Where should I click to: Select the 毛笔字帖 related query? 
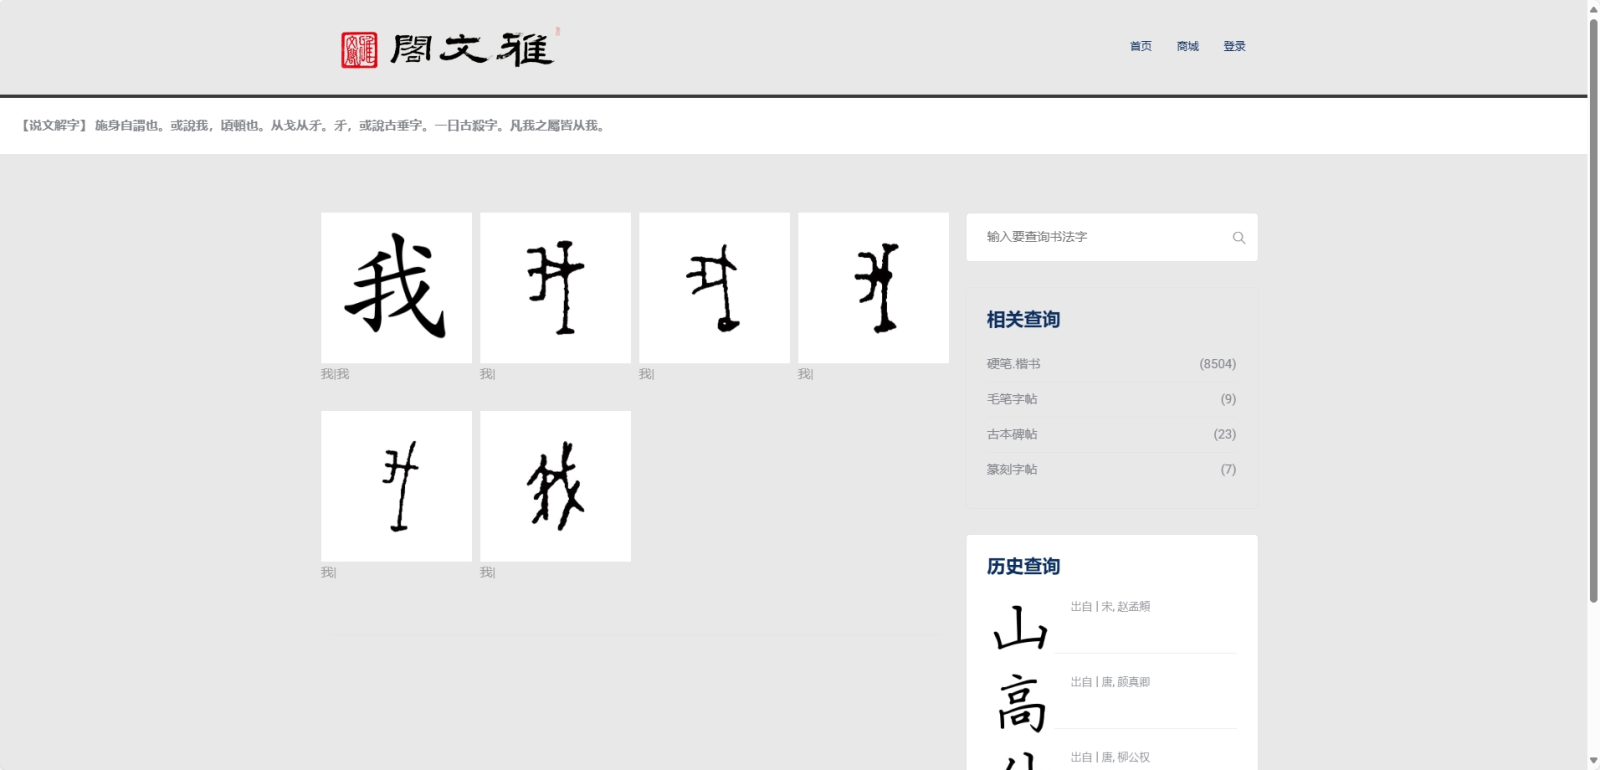(x=1012, y=399)
